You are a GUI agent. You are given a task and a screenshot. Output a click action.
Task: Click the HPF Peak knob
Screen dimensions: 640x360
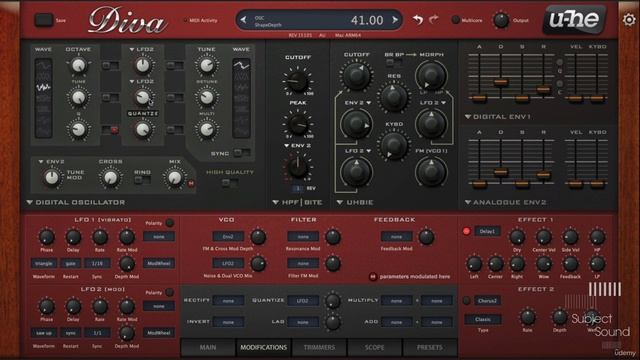click(x=298, y=124)
